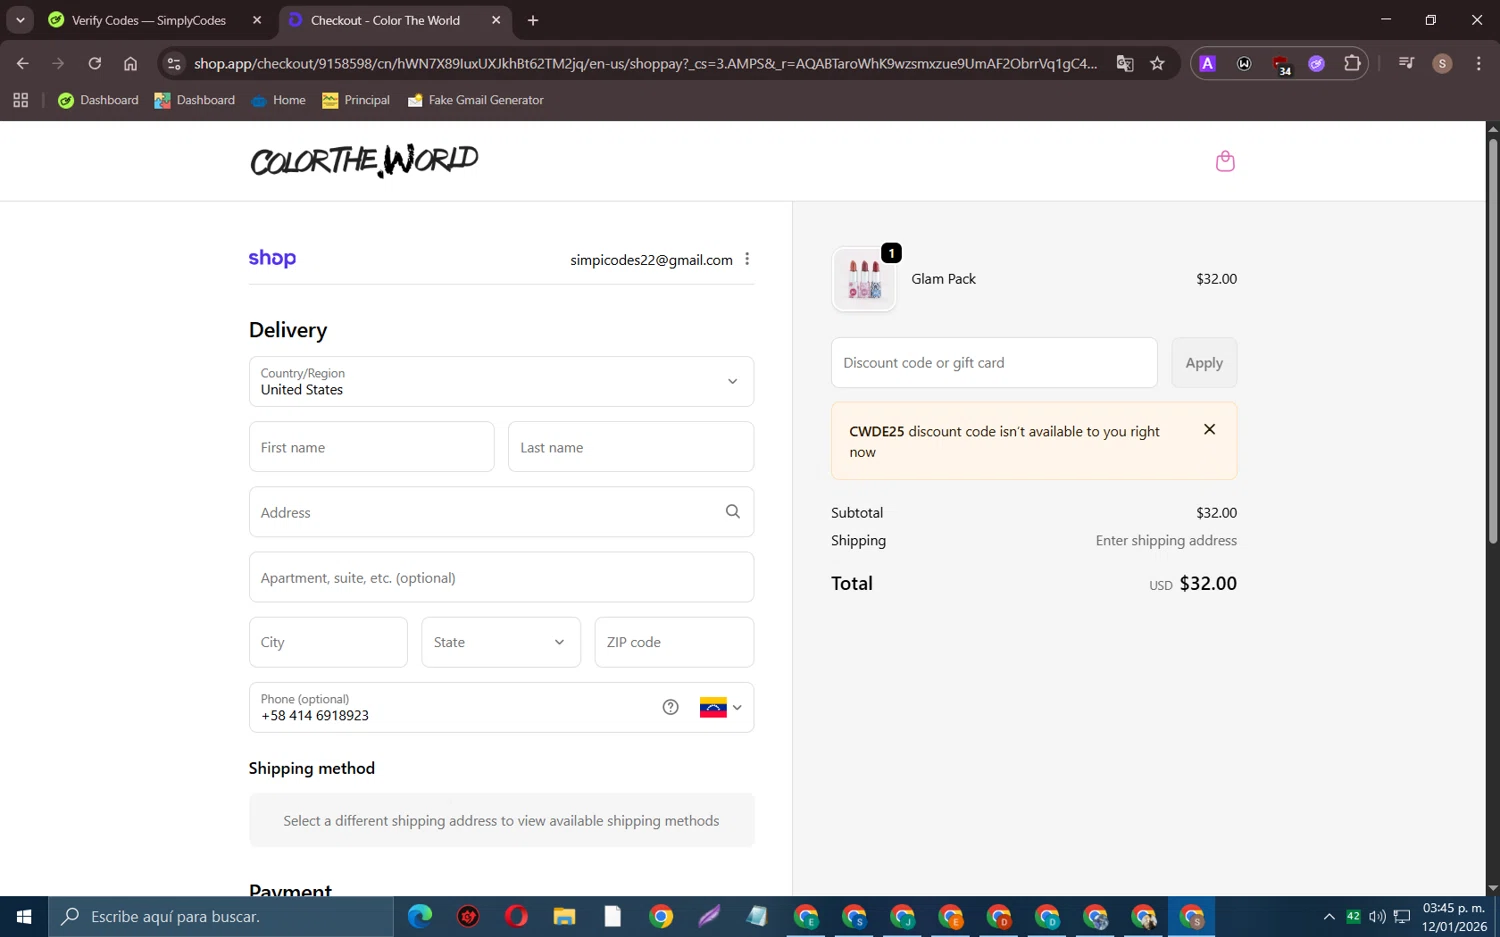The width and height of the screenshot is (1500, 937).
Task: Select the Checkout - Color The World tab
Action: click(385, 20)
